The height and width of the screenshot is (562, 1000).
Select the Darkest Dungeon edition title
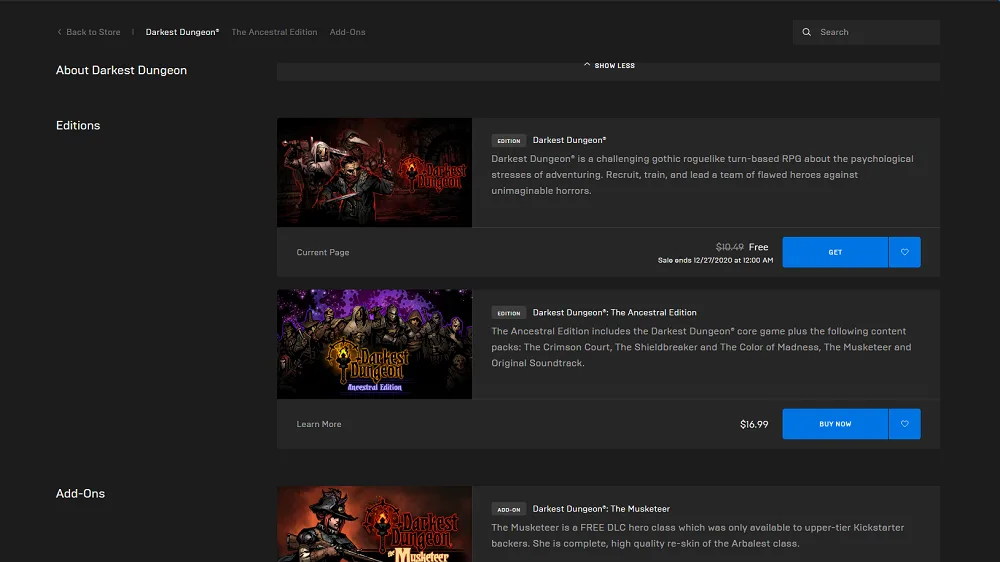570,140
